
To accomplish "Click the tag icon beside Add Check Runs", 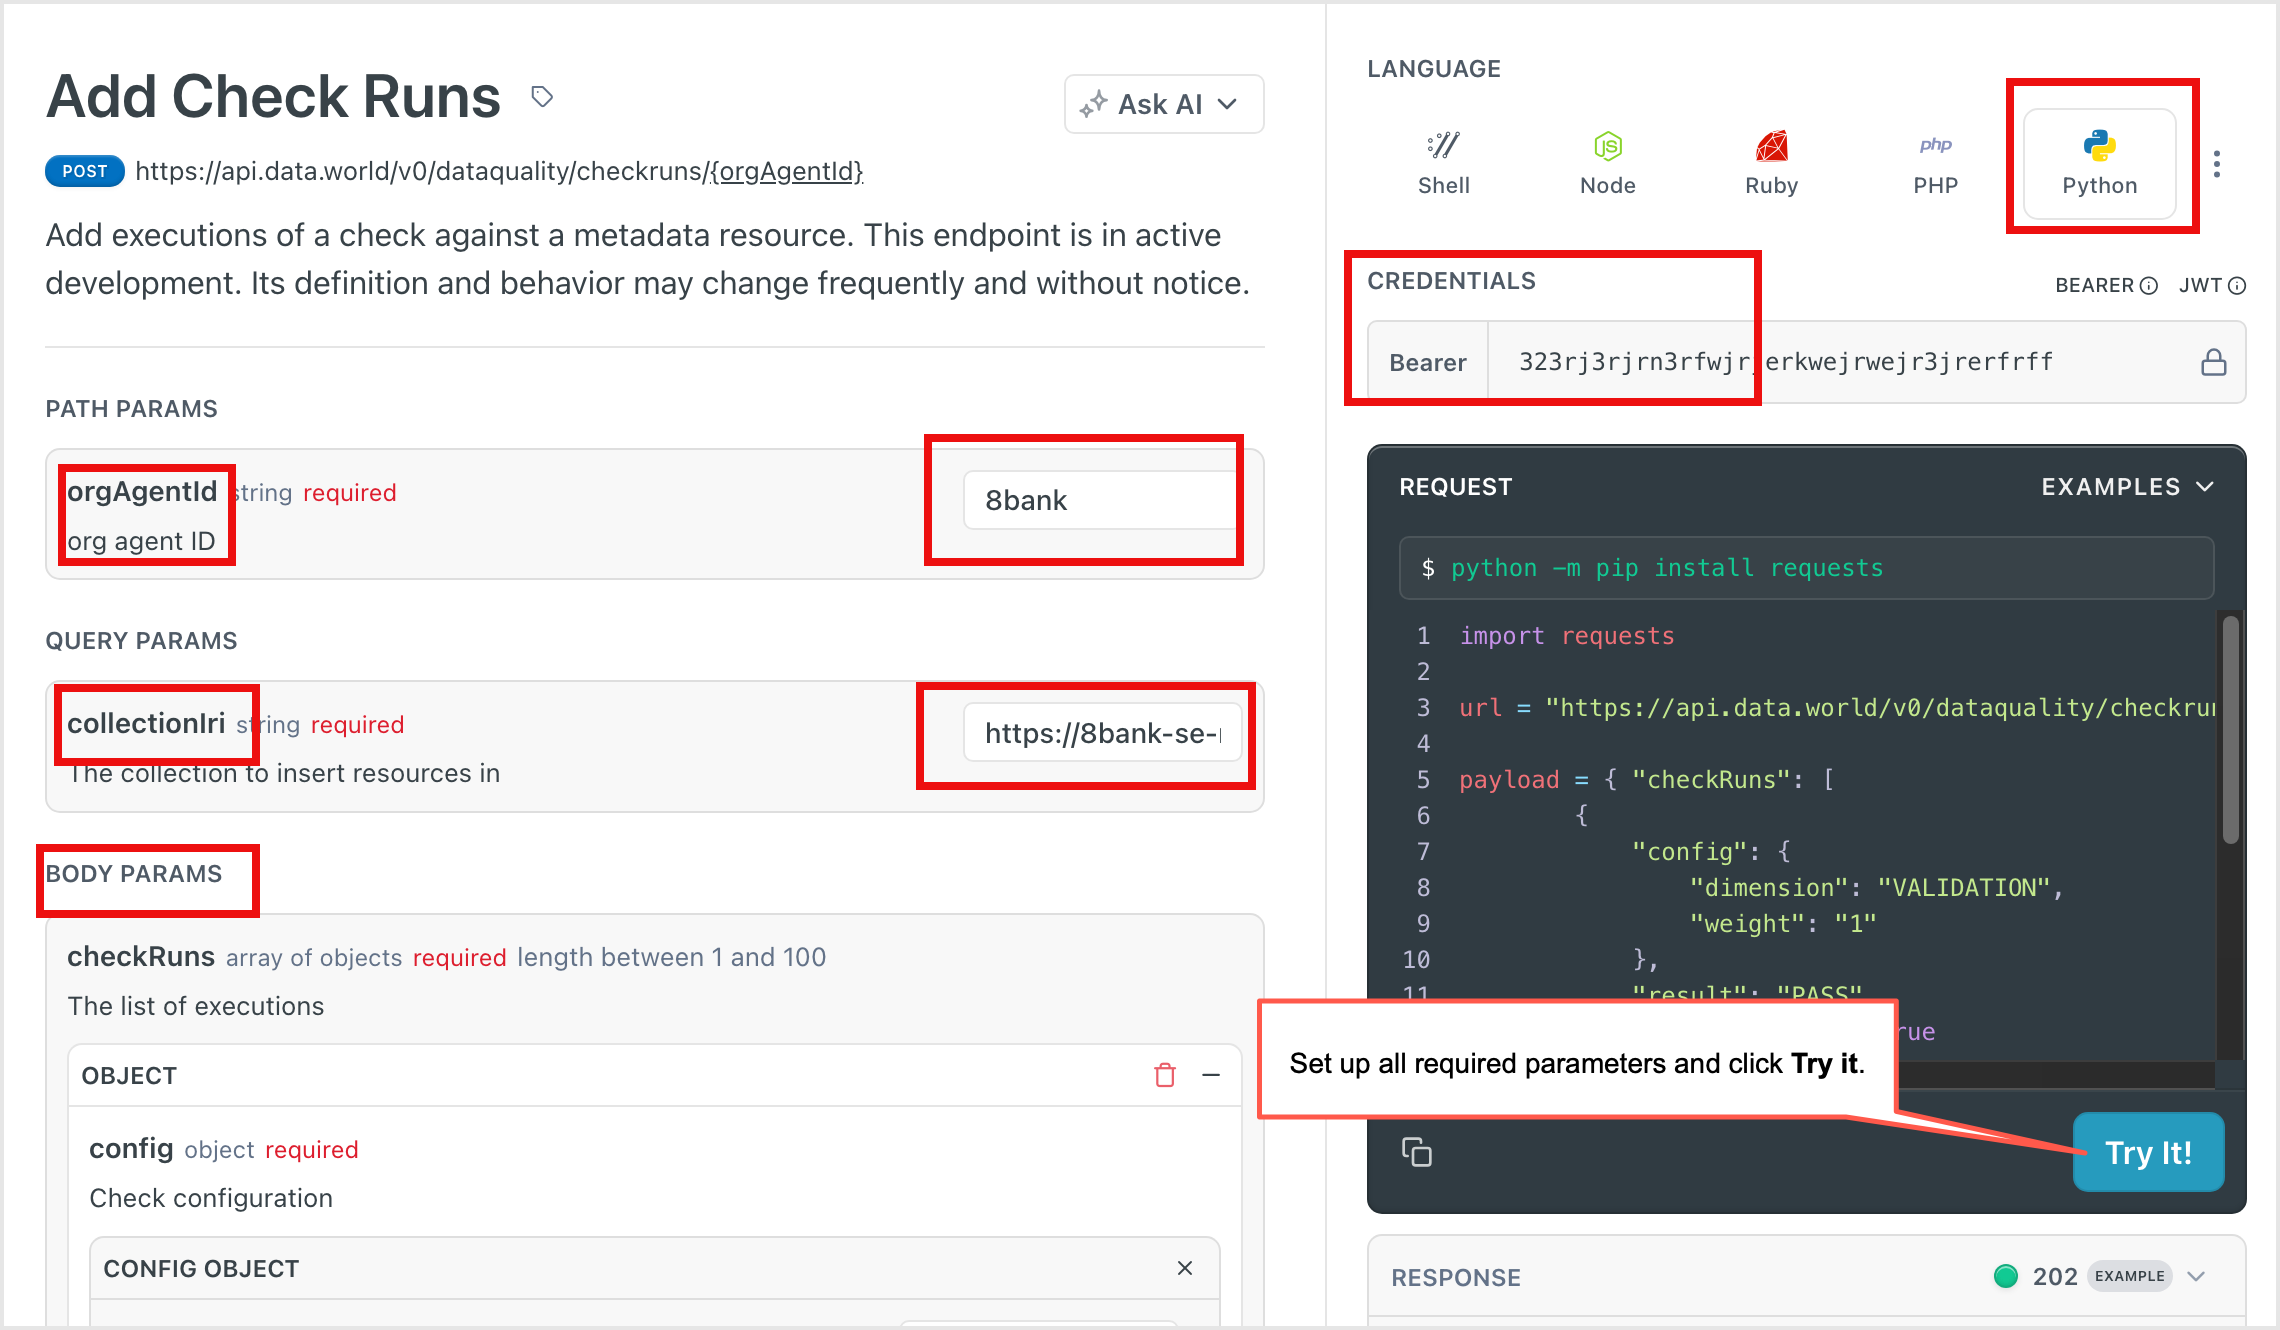I will click(542, 97).
